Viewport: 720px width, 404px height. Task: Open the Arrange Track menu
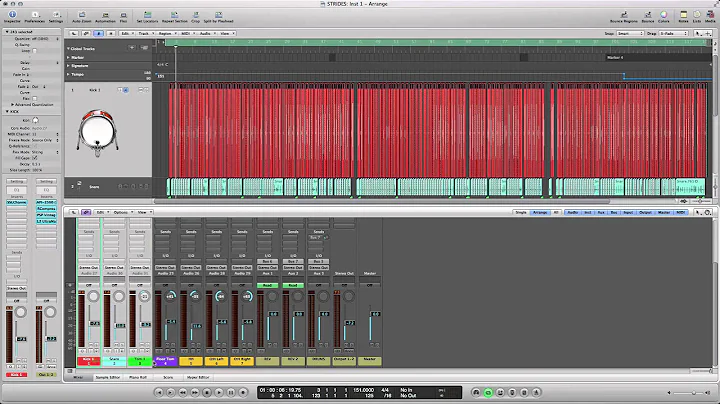[x=145, y=34]
